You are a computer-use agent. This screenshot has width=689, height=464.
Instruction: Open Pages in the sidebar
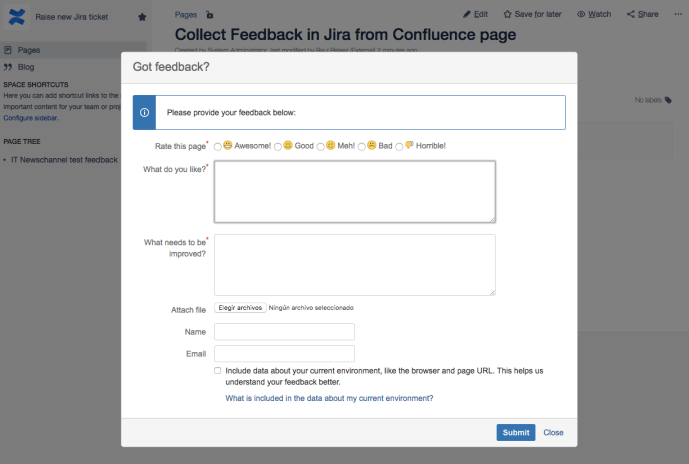[x=29, y=50]
